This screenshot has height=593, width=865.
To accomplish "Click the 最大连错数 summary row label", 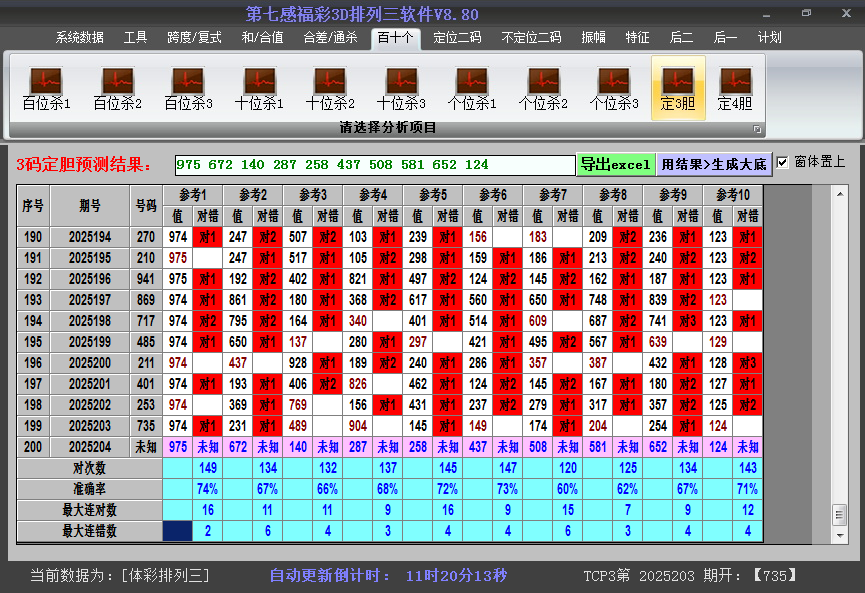I will (89, 531).
